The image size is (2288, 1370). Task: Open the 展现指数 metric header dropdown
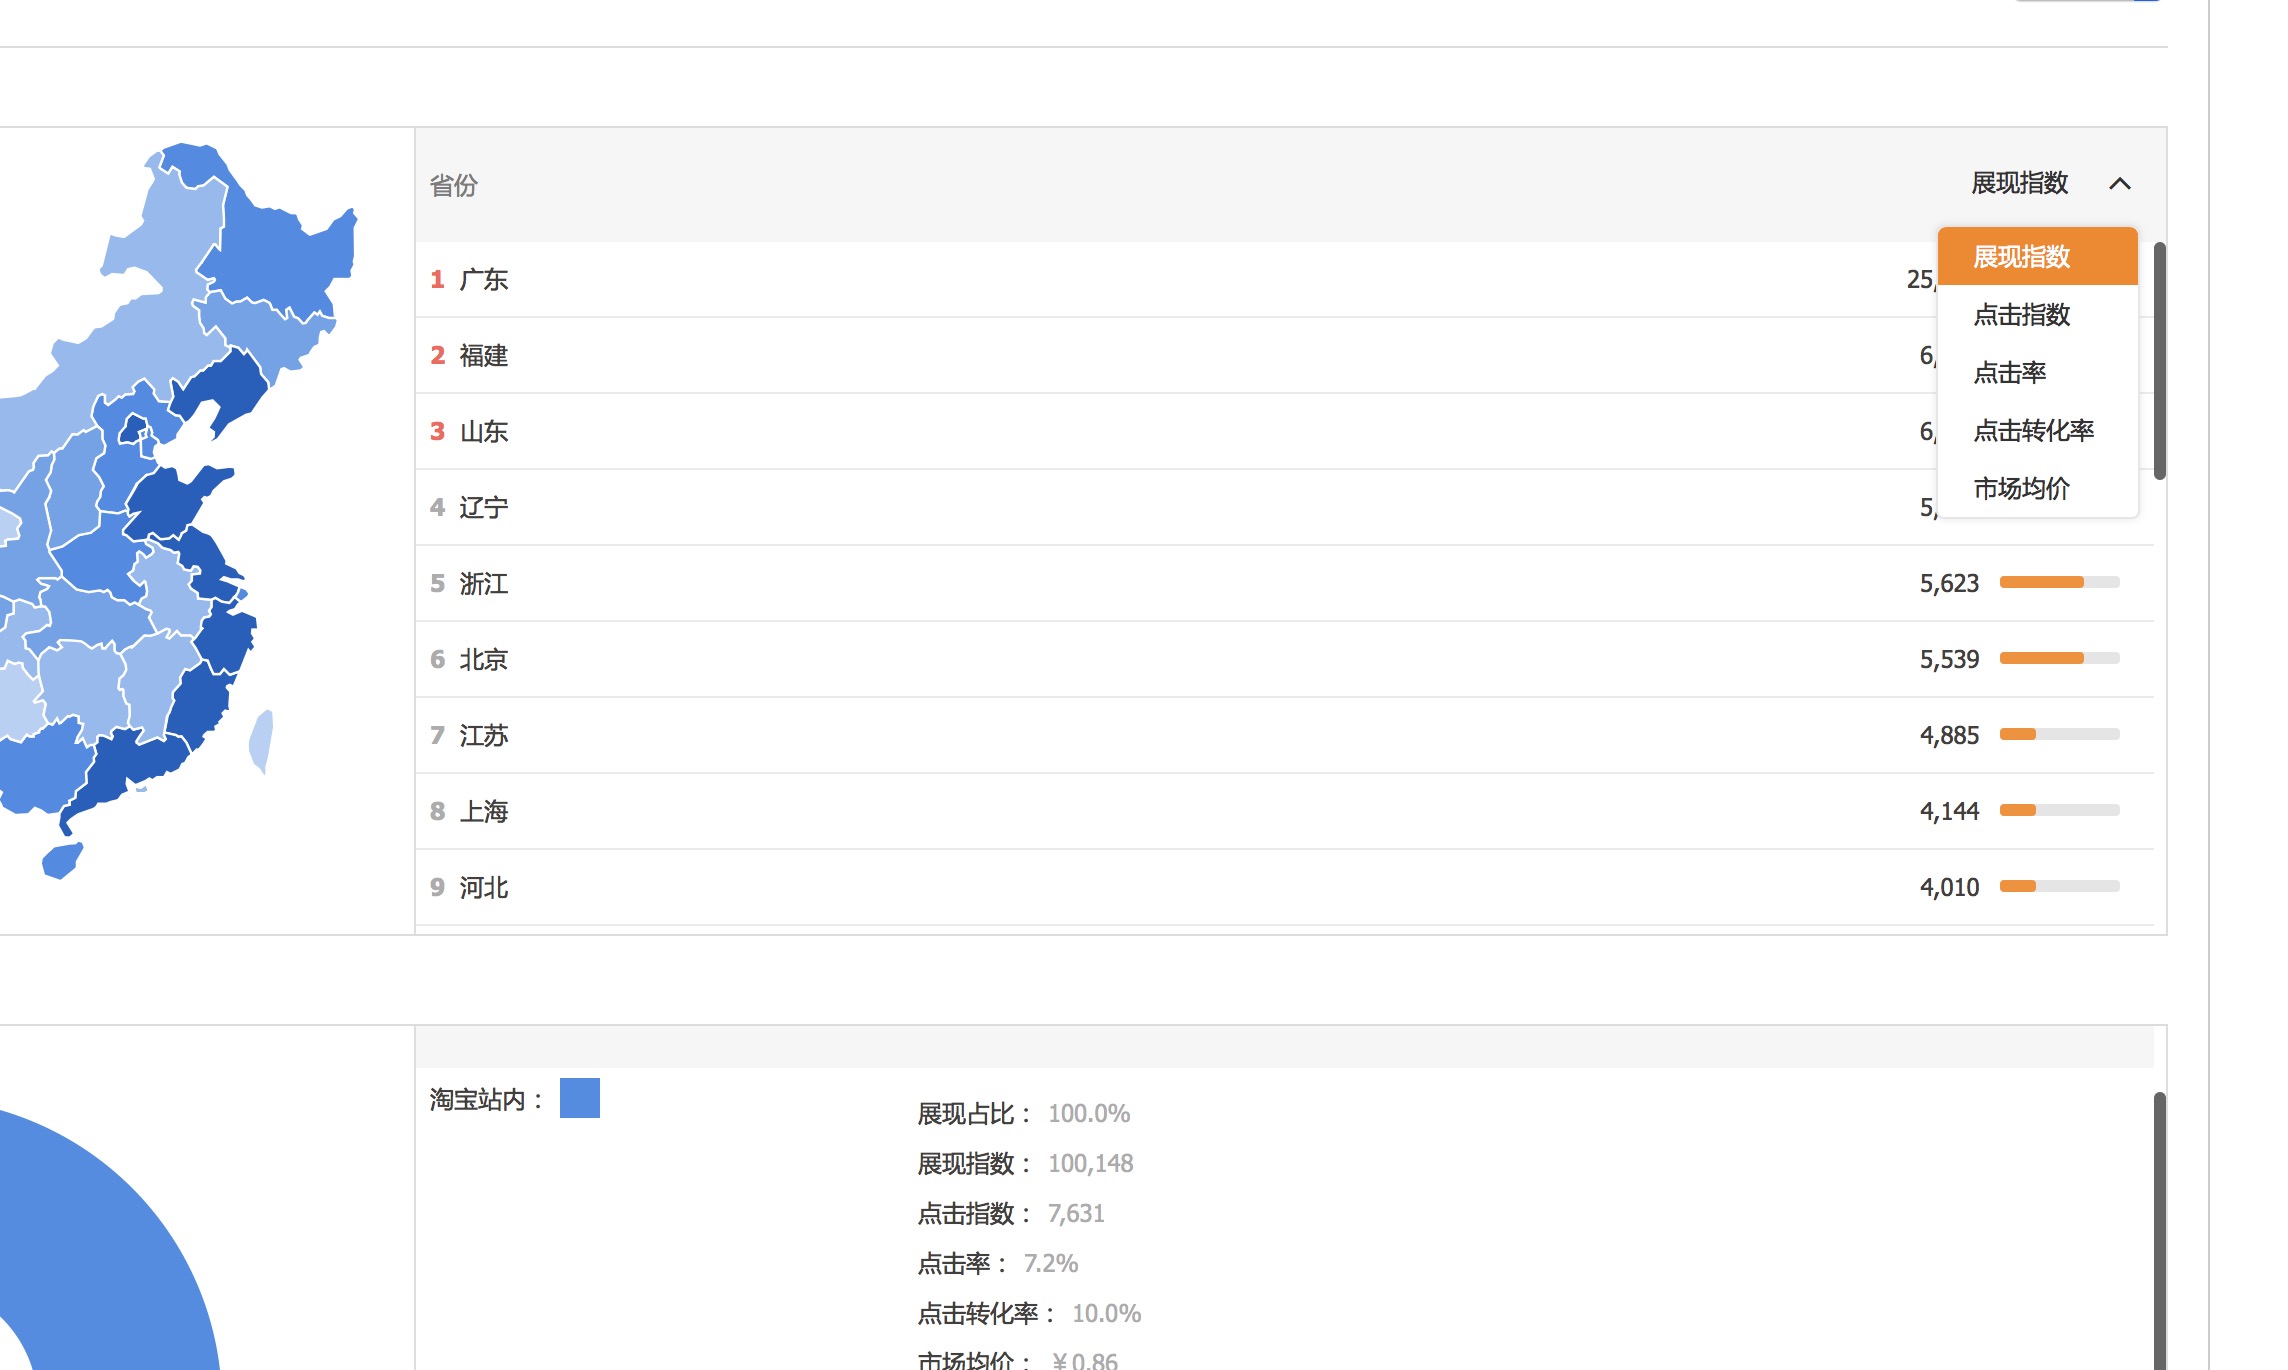click(2018, 184)
